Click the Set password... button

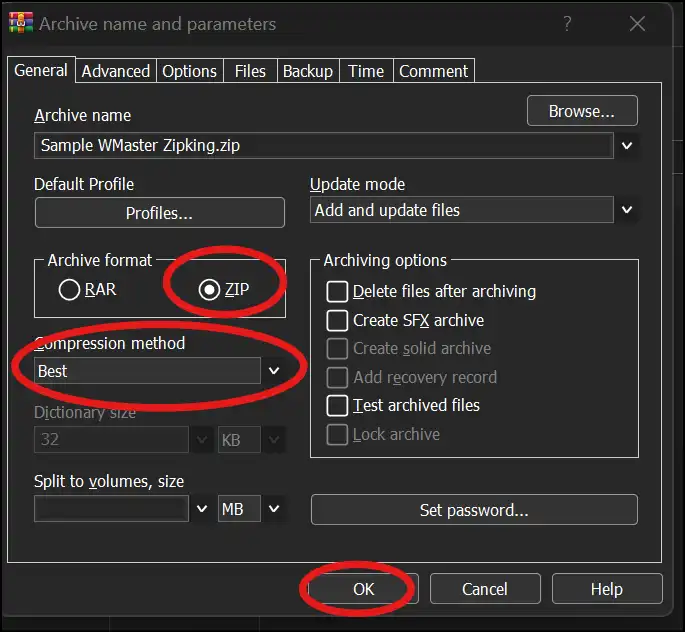[474, 510]
